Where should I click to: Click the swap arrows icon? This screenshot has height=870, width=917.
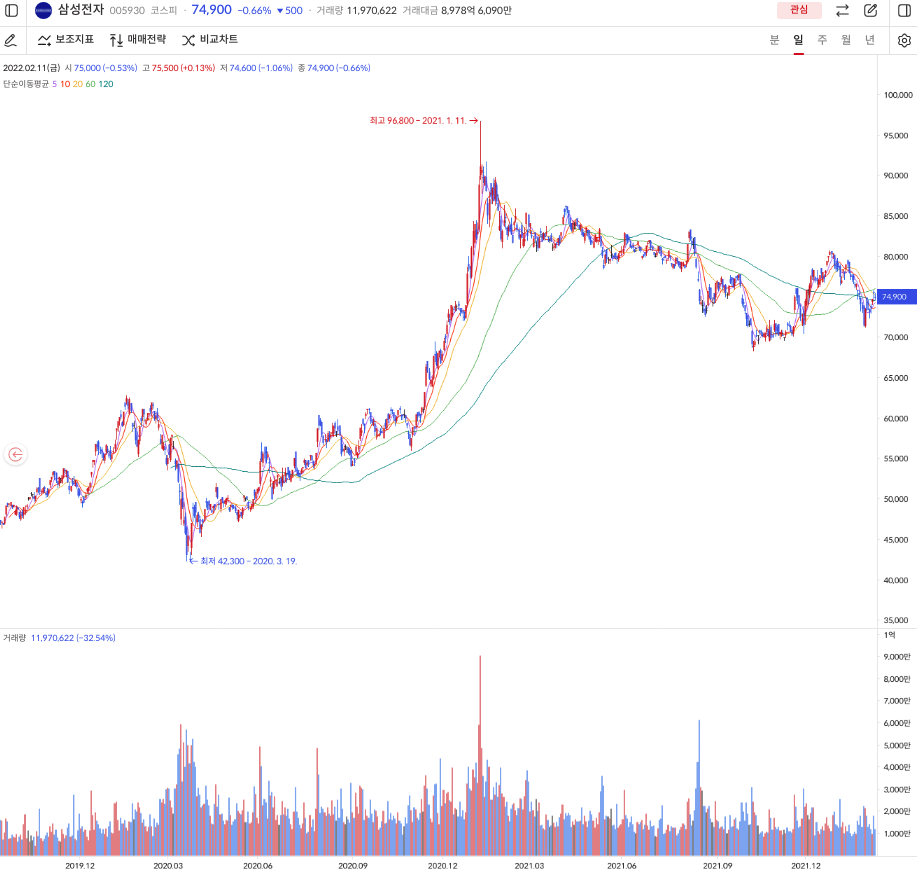click(842, 11)
